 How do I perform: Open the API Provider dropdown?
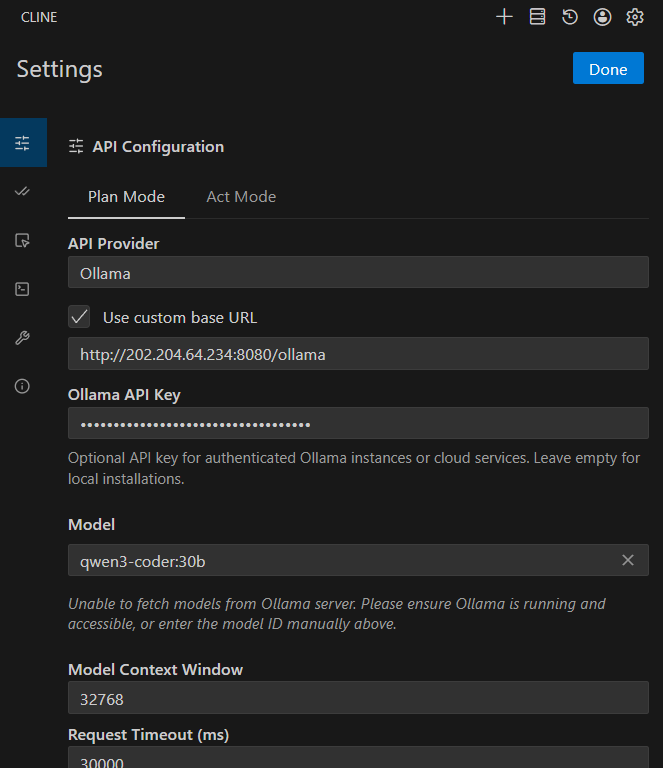(358, 273)
